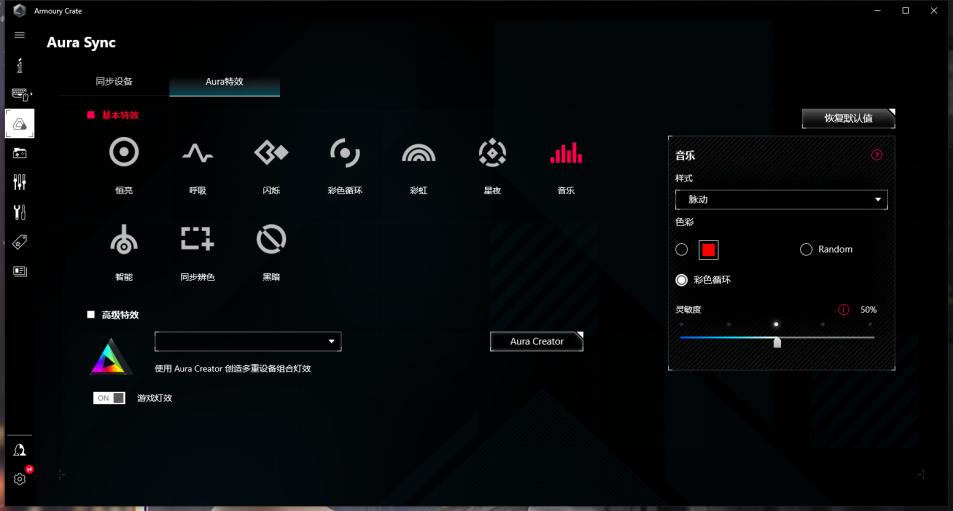Select the Random color radio button
953x511 pixels.
pos(806,250)
